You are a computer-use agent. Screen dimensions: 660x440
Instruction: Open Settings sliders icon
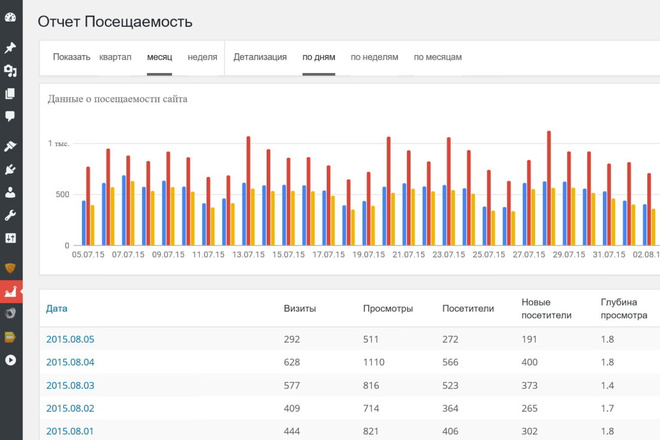(x=10, y=238)
